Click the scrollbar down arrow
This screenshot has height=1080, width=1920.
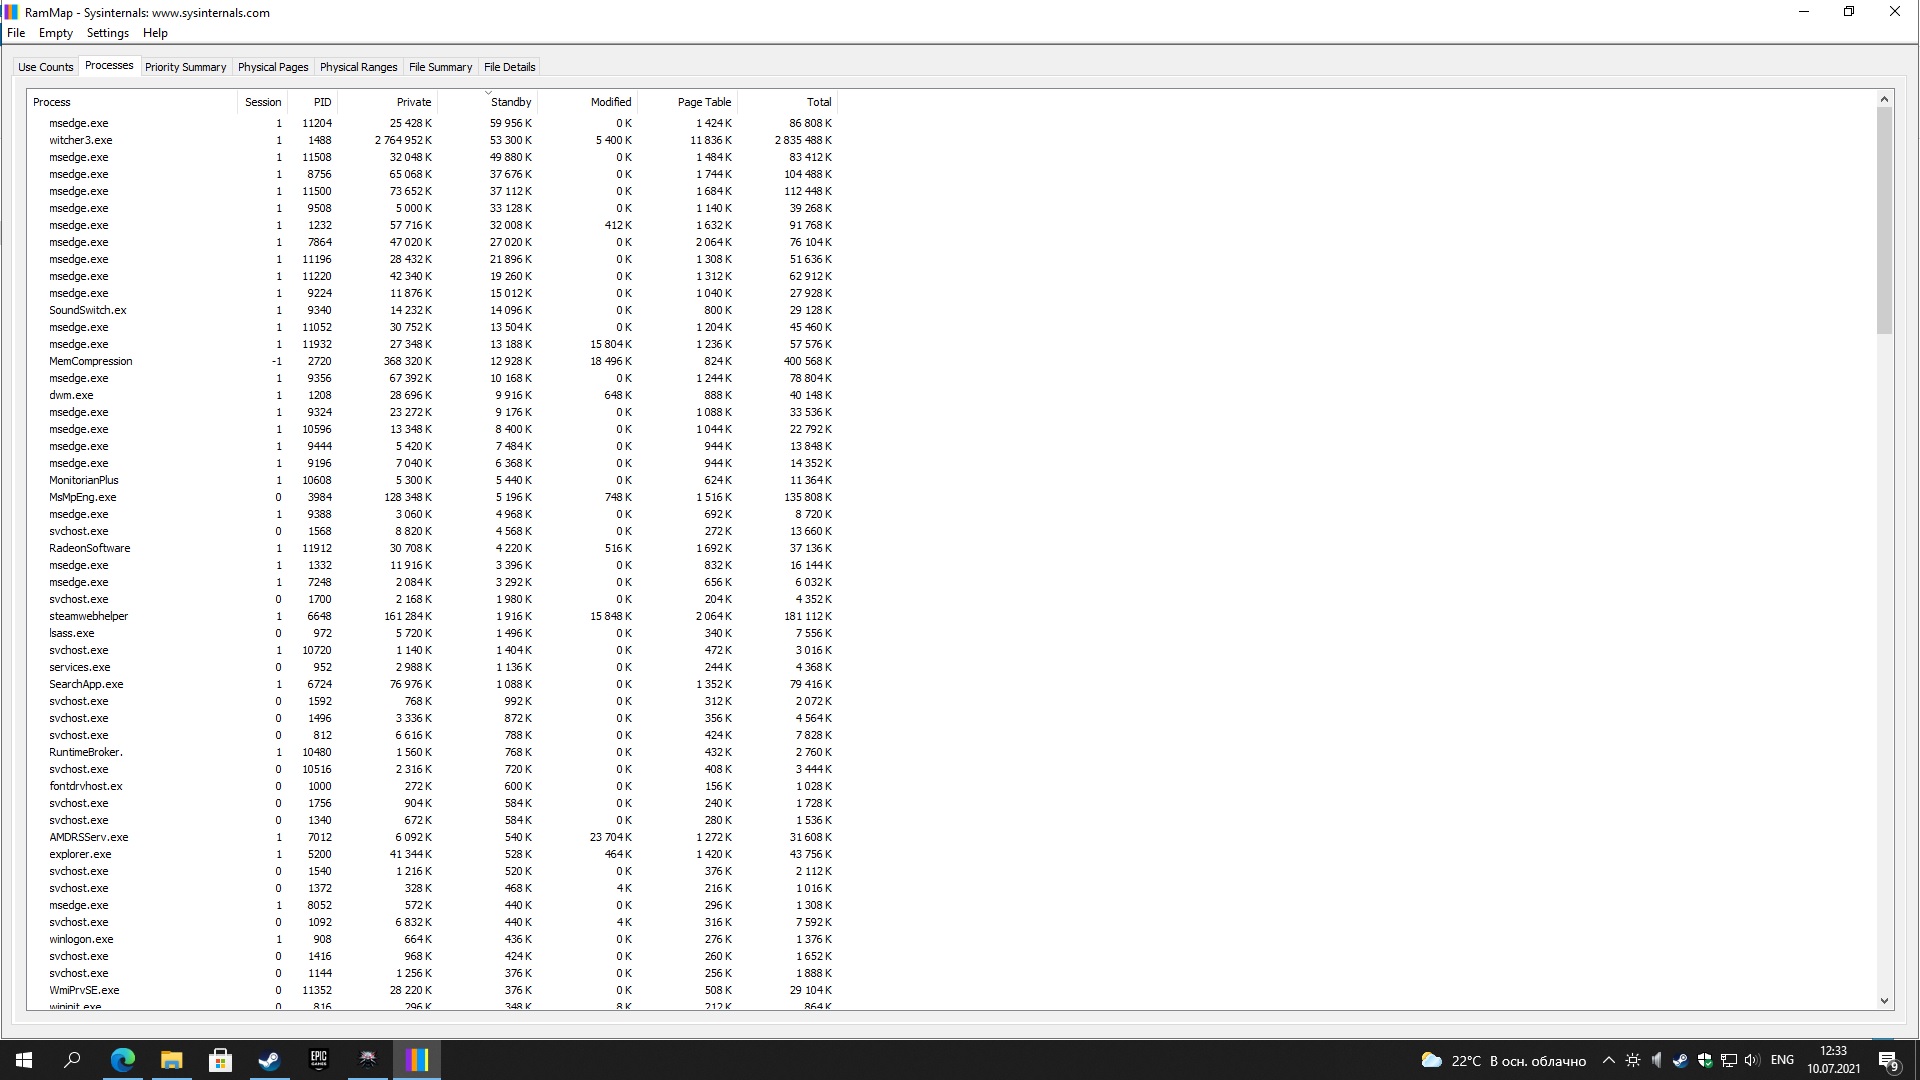pyautogui.click(x=1884, y=1001)
